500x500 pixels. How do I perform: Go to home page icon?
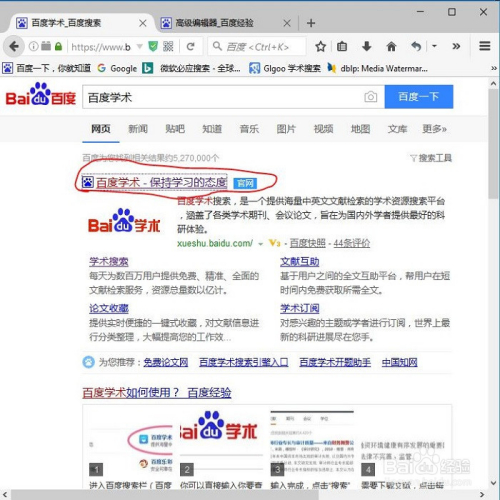(391, 46)
